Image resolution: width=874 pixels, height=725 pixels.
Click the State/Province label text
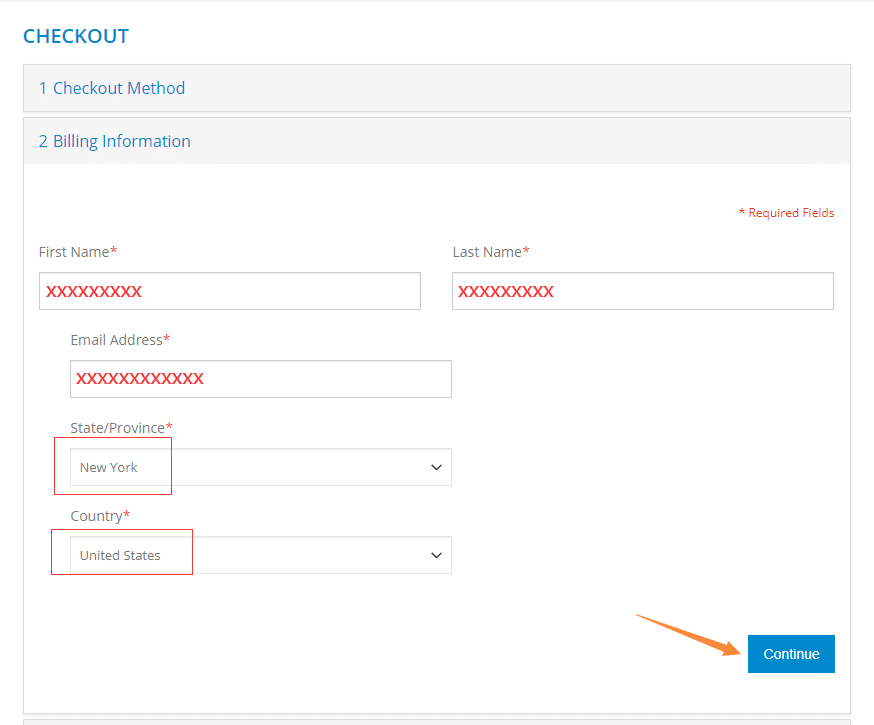click(121, 428)
